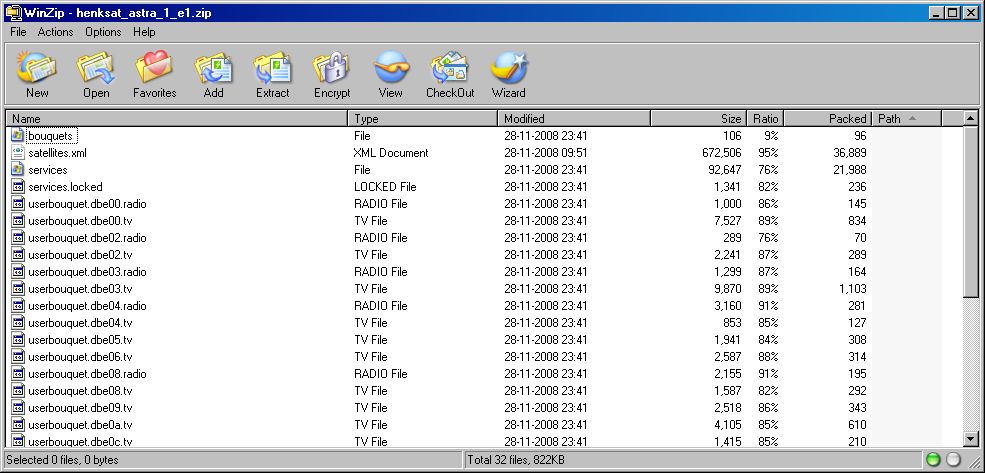Click the Add files toolbar icon

tap(213, 68)
